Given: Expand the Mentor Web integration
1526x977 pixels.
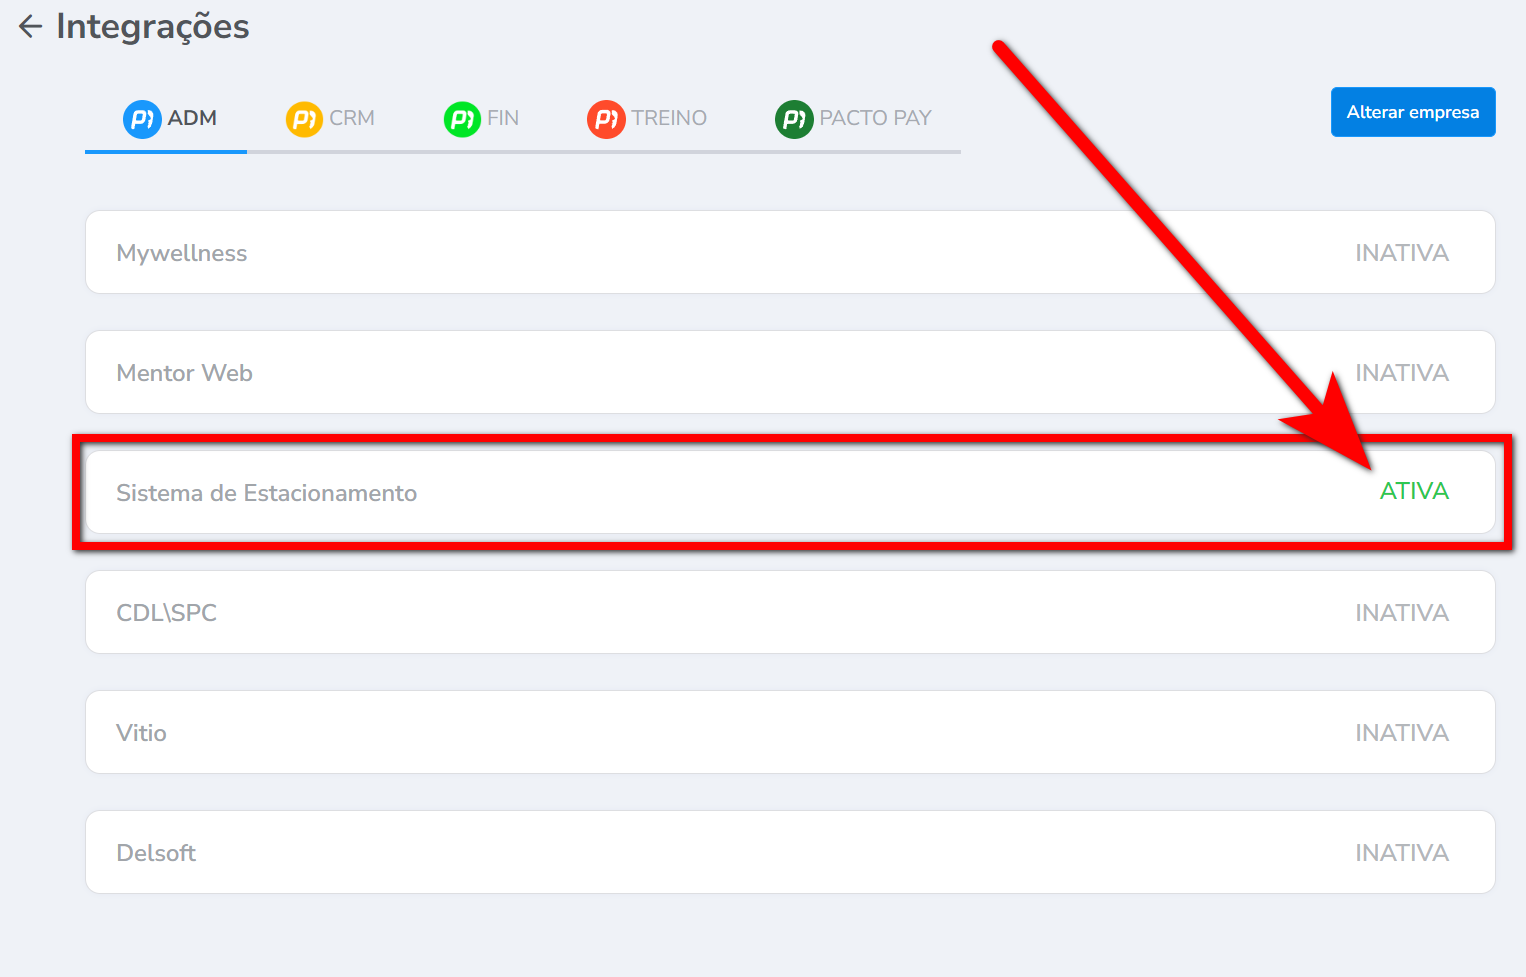Looking at the screenshot, I should click(x=185, y=373).
